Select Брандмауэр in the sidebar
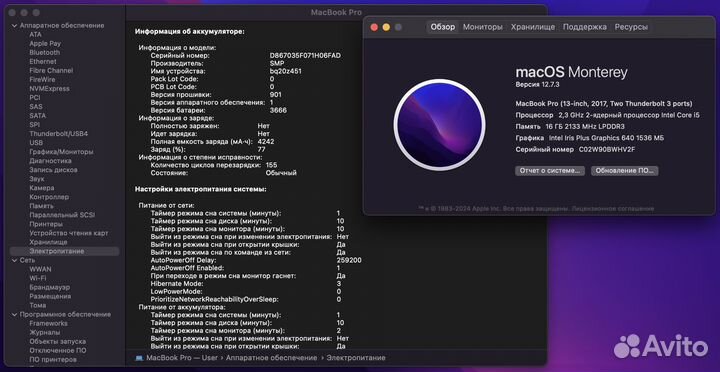Image resolution: width=720 pixels, height=372 pixels. pyautogui.click(x=50, y=287)
